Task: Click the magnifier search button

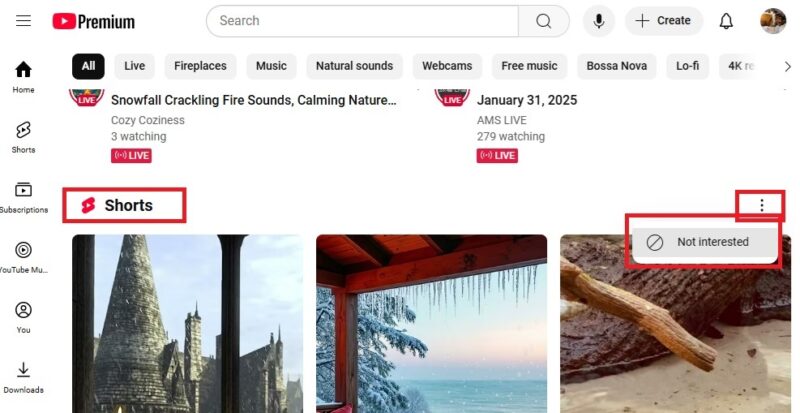Action: click(x=543, y=21)
